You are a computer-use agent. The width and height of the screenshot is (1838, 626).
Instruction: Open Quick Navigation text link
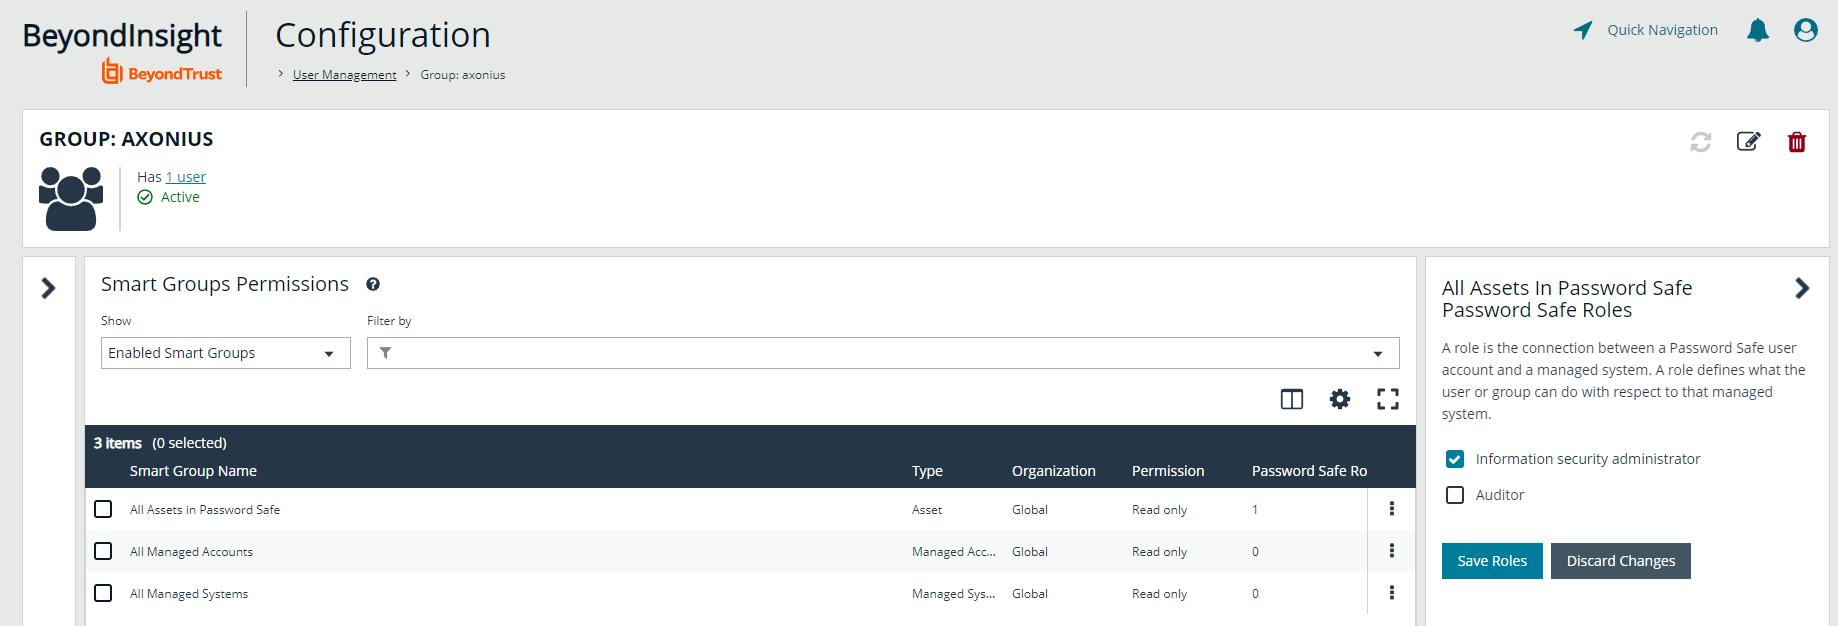pyautogui.click(x=1662, y=30)
